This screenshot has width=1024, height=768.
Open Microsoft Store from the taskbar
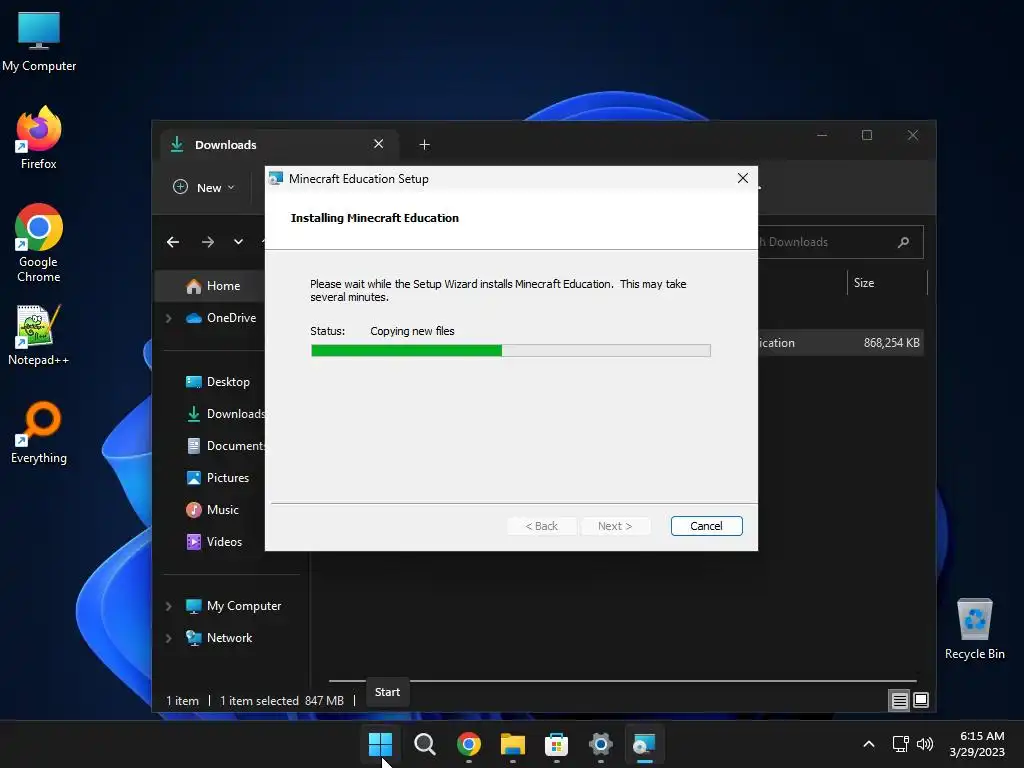click(x=556, y=744)
